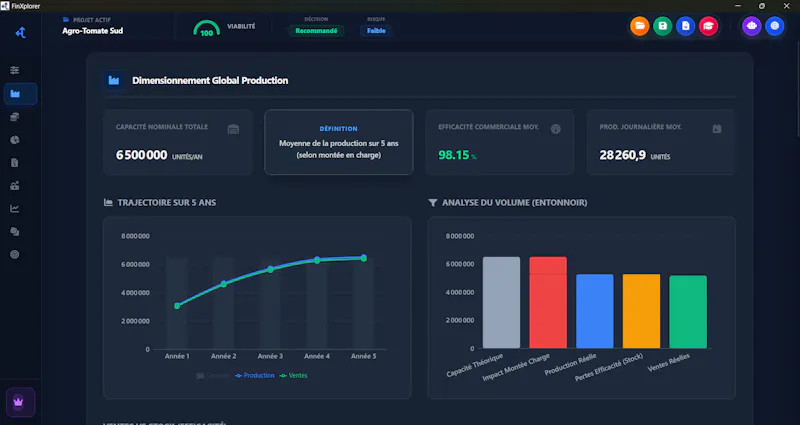
Task: Open the pie chart icon in sidebar
Action: 15,140
